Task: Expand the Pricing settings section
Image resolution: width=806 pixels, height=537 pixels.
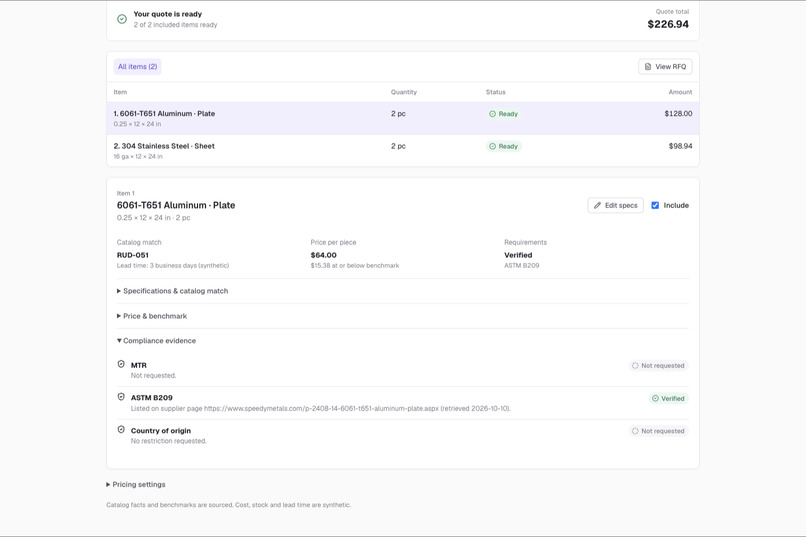Action: pyautogui.click(x=136, y=485)
